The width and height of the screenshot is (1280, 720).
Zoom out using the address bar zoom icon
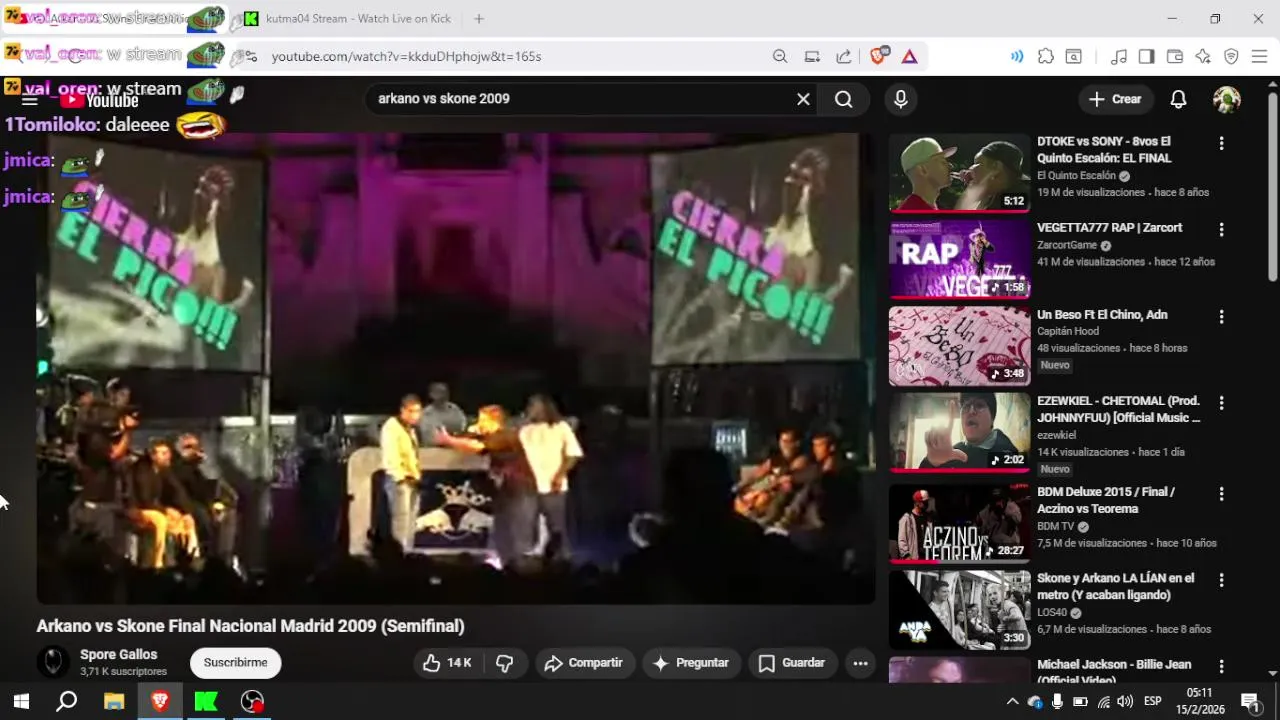tap(780, 57)
